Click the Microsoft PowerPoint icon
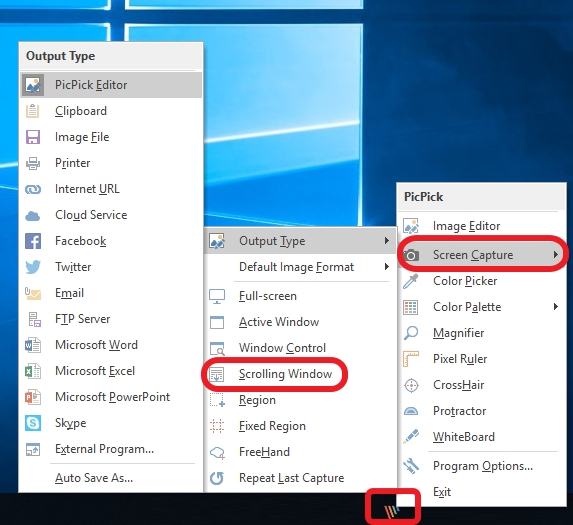Viewport: 573px width, 525px height. click(33, 397)
